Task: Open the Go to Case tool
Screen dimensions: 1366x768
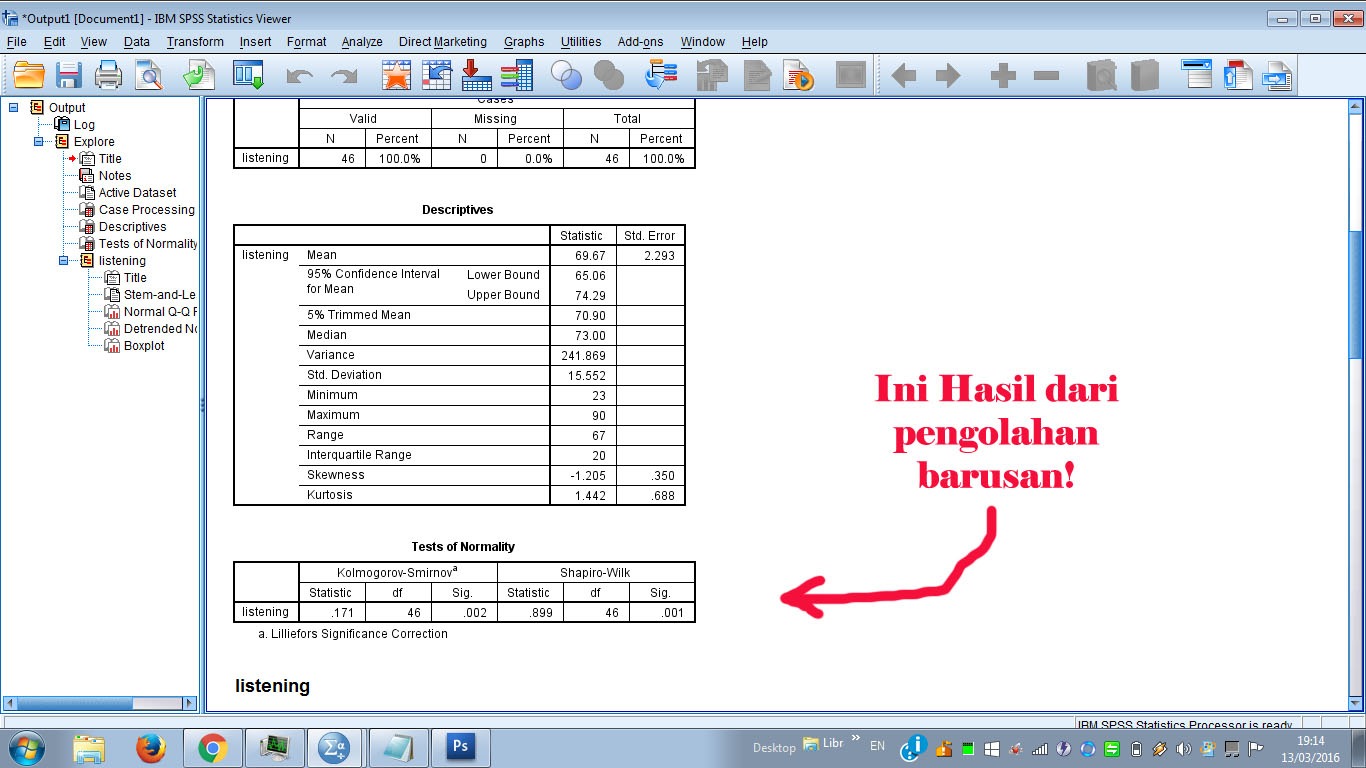Action: pyautogui.click(x=436, y=74)
